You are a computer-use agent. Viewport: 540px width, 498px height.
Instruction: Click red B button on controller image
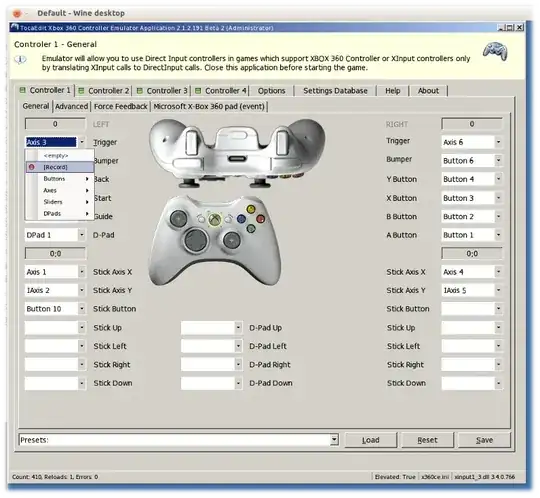point(261,219)
